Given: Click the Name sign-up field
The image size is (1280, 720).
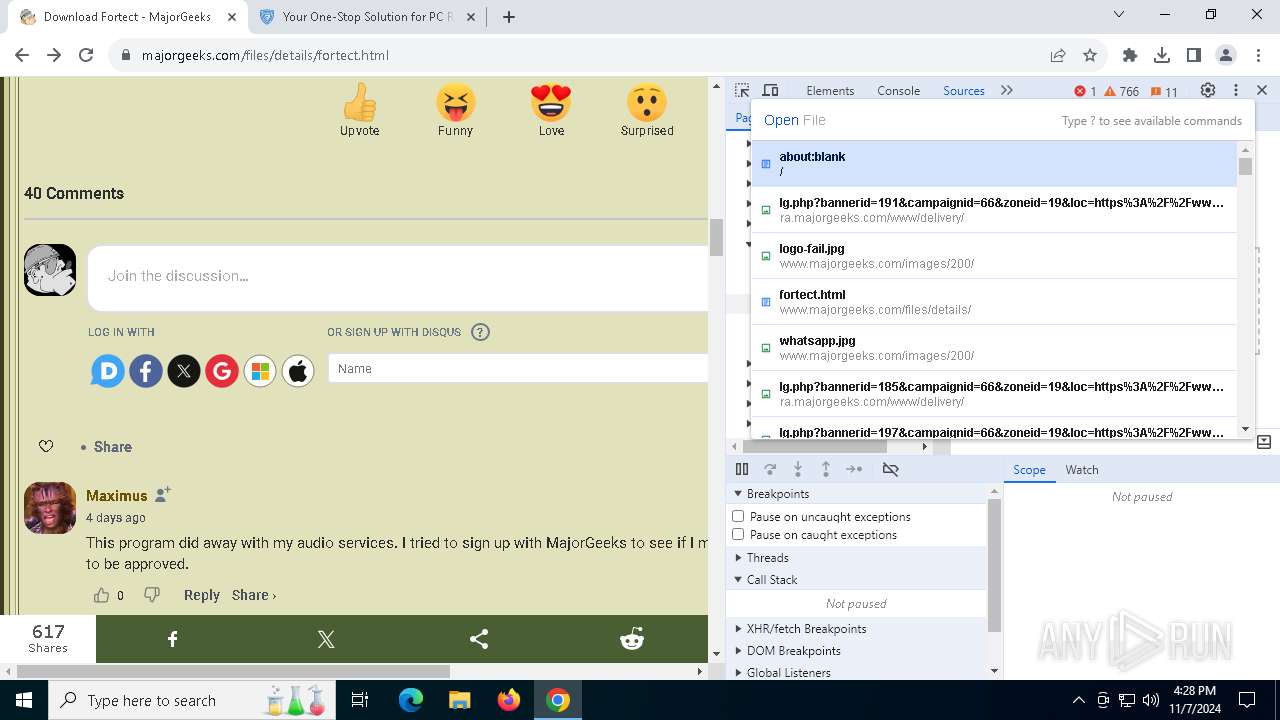Looking at the screenshot, I should point(518,368).
